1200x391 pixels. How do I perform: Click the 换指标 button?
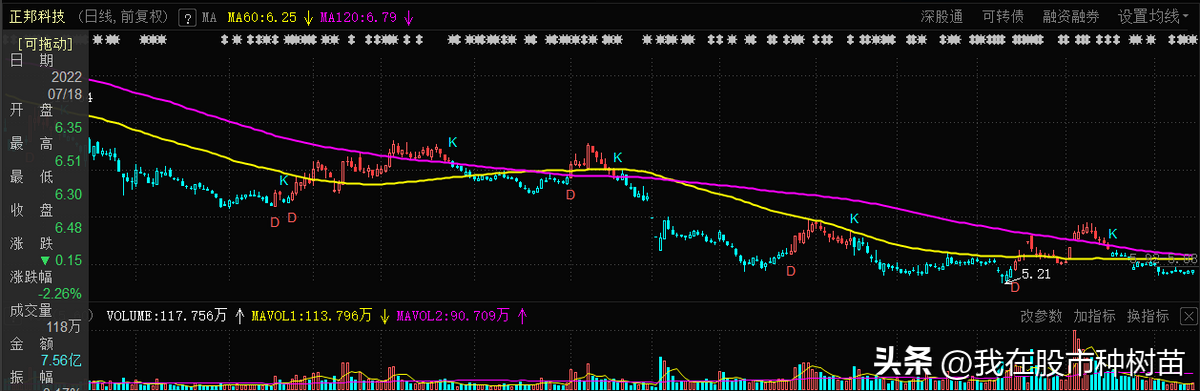(1148, 316)
